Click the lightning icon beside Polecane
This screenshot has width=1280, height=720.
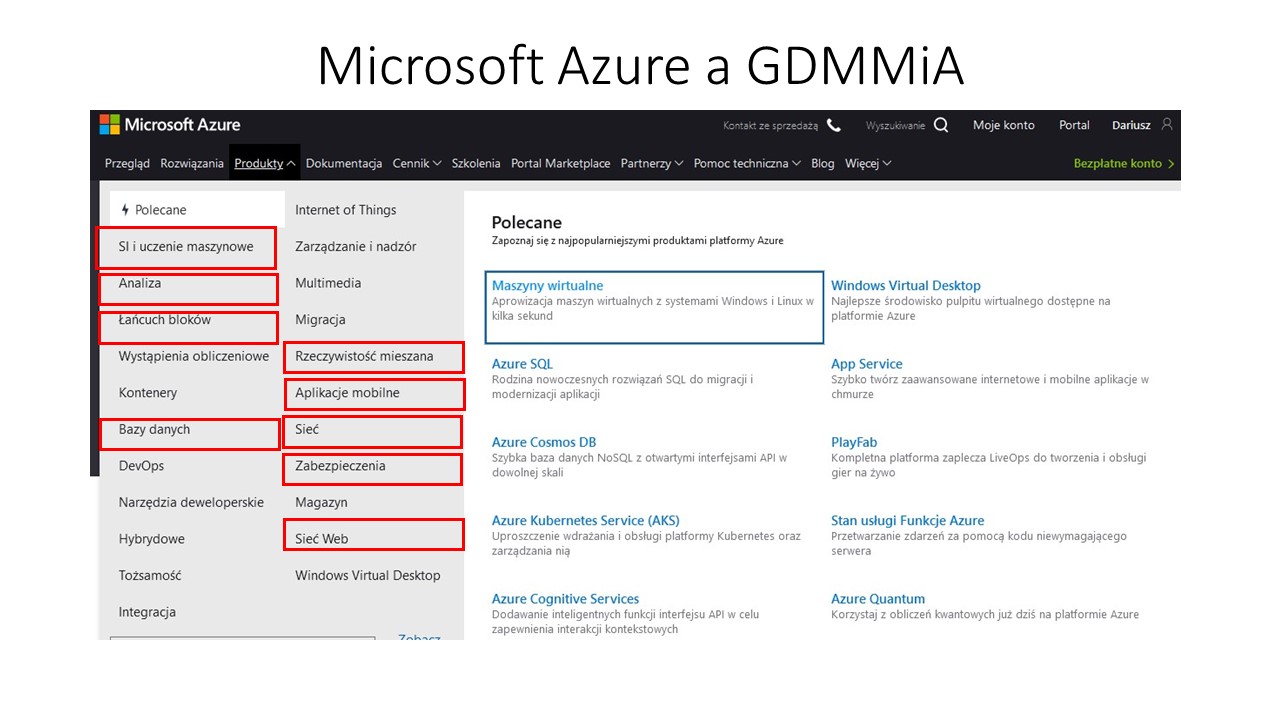point(125,210)
